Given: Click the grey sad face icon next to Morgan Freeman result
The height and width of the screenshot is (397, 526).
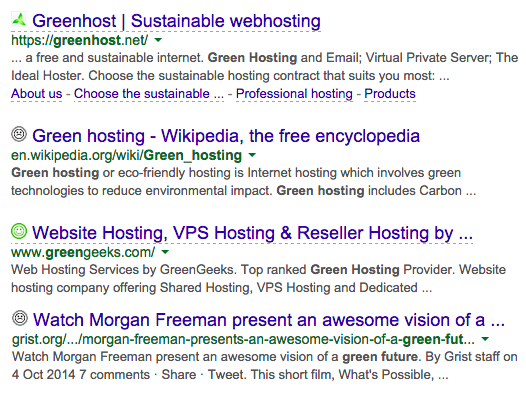Looking at the screenshot, I should pyautogui.click(x=20, y=317).
